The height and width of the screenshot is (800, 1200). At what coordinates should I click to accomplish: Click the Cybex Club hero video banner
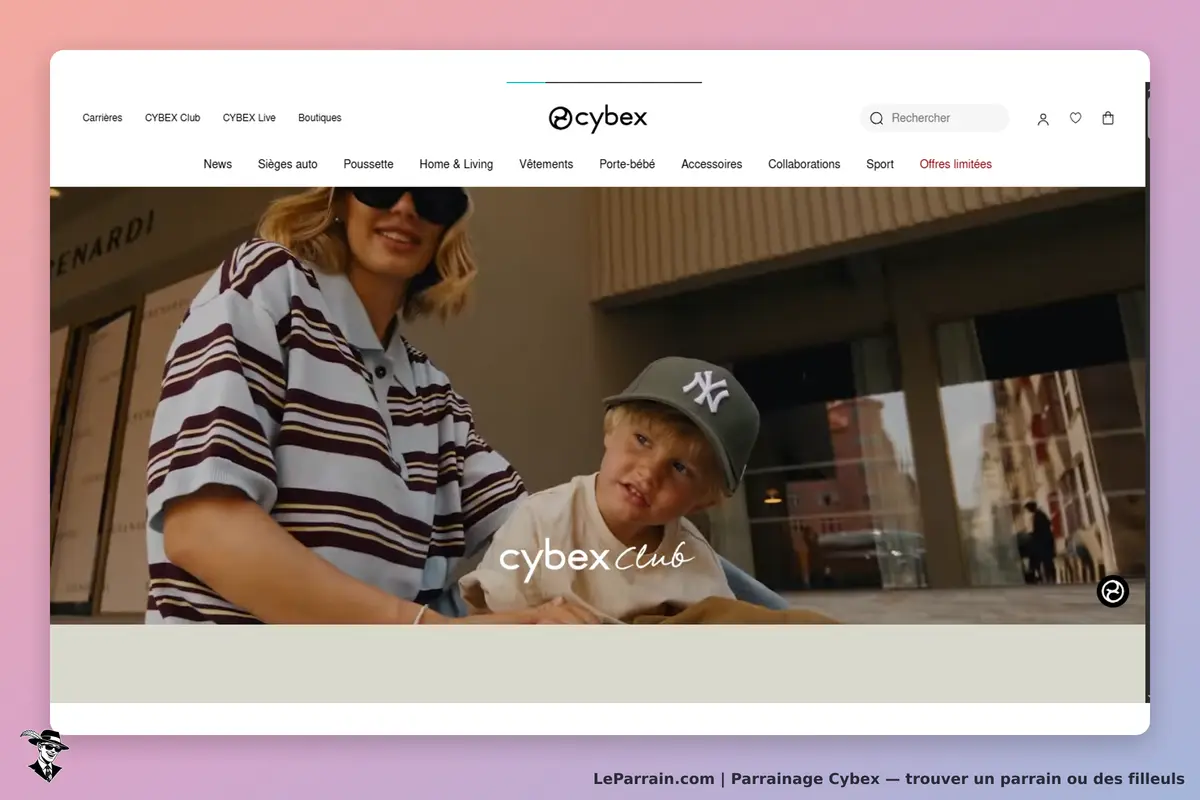pyautogui.click(x=597, y=405)
